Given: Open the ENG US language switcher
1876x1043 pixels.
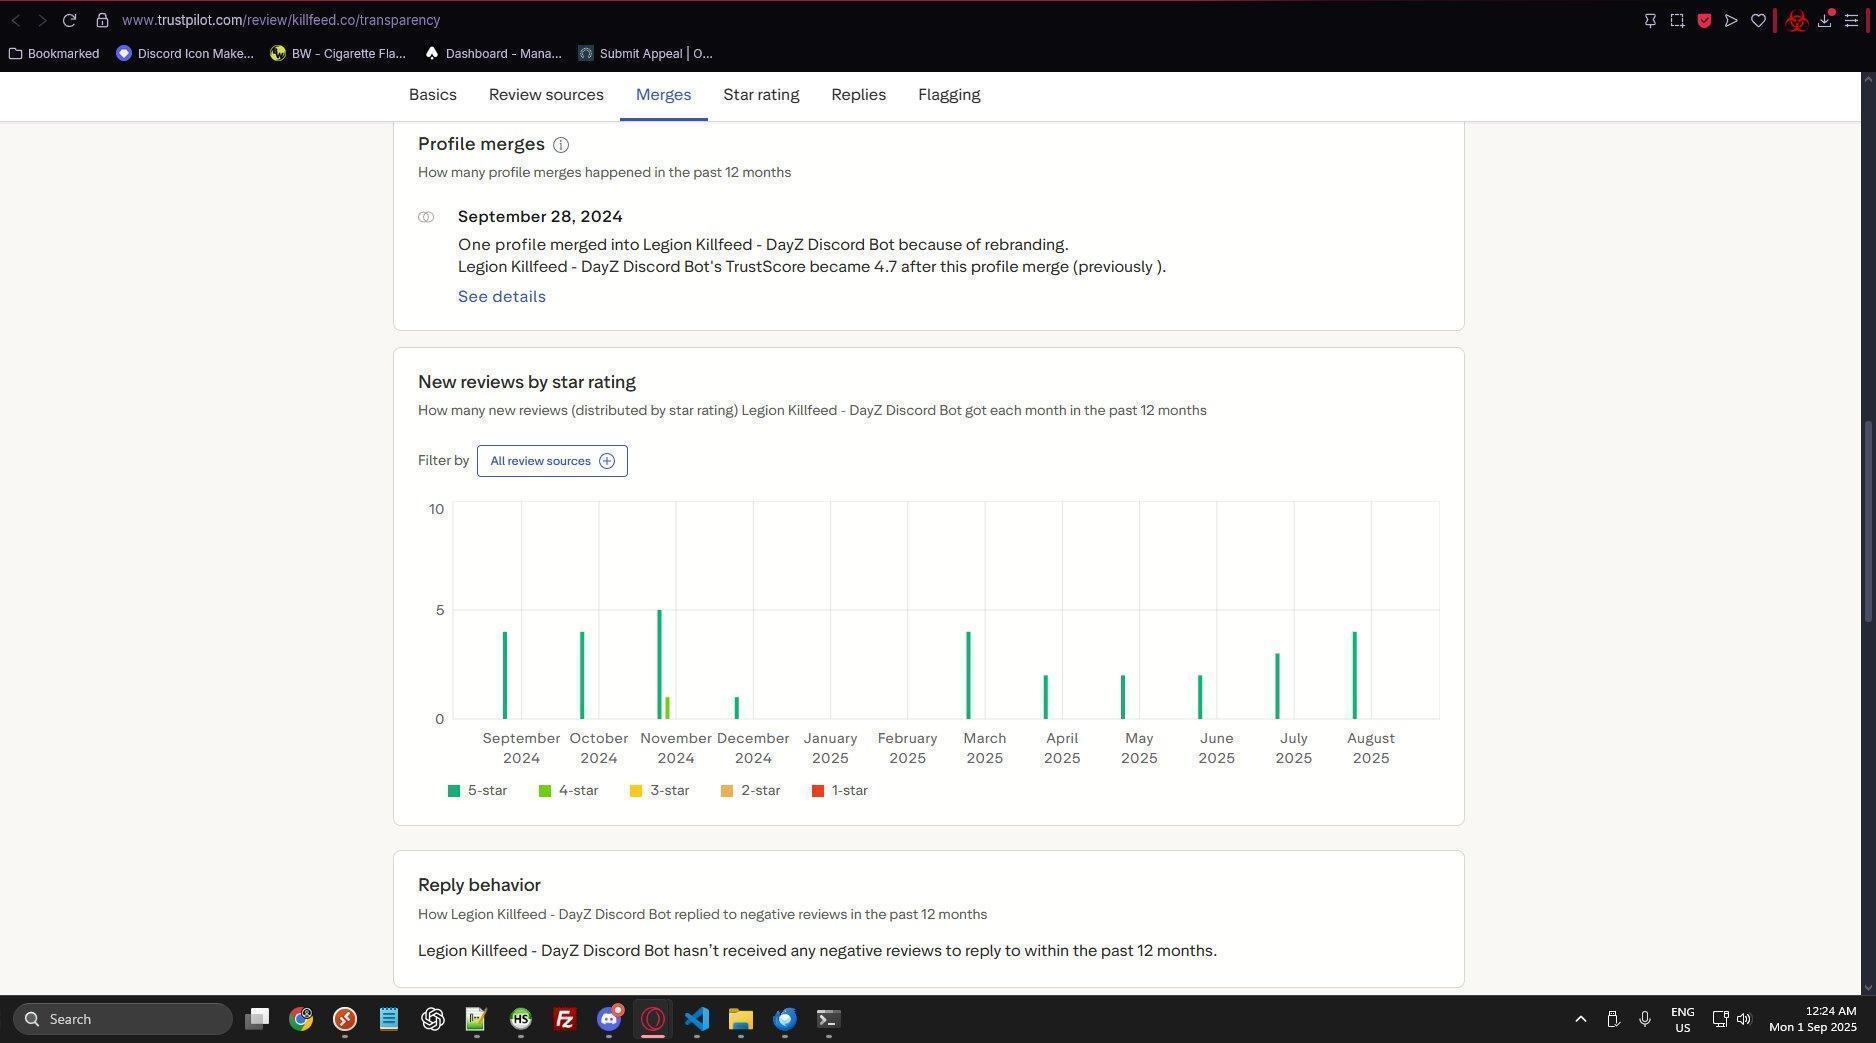Looking at the screenshot, I should [x=1683, y=1019].
